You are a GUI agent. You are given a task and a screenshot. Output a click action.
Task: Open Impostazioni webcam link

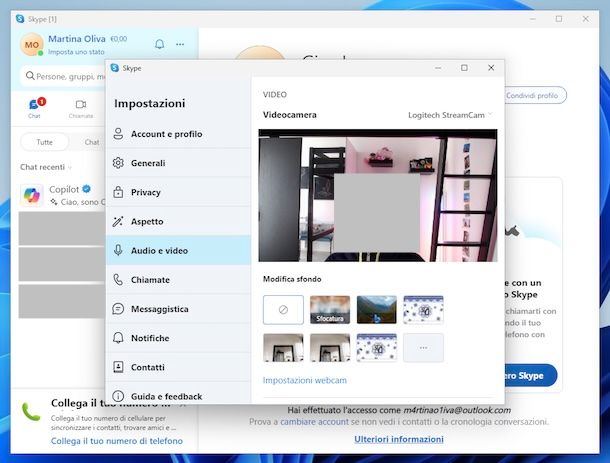pyautogui.click(x=305, y=380)
